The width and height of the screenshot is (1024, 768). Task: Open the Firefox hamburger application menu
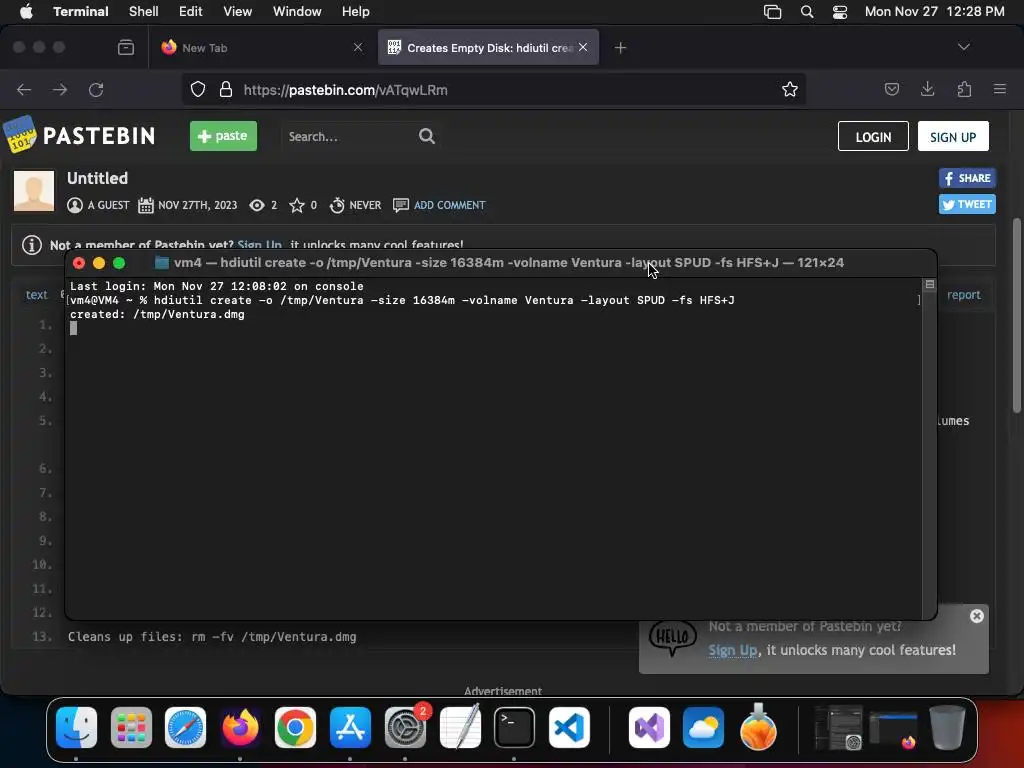1000,89
